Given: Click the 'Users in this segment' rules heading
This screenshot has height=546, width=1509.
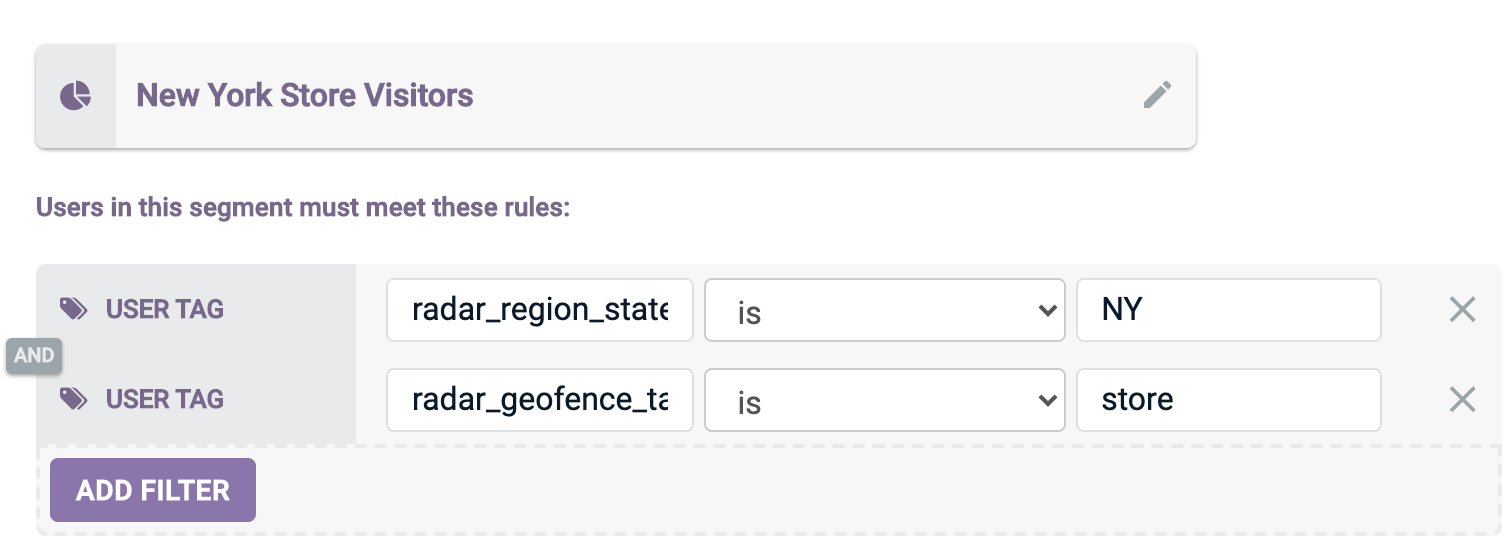Looking at the screenshot, I should point(302,208).
